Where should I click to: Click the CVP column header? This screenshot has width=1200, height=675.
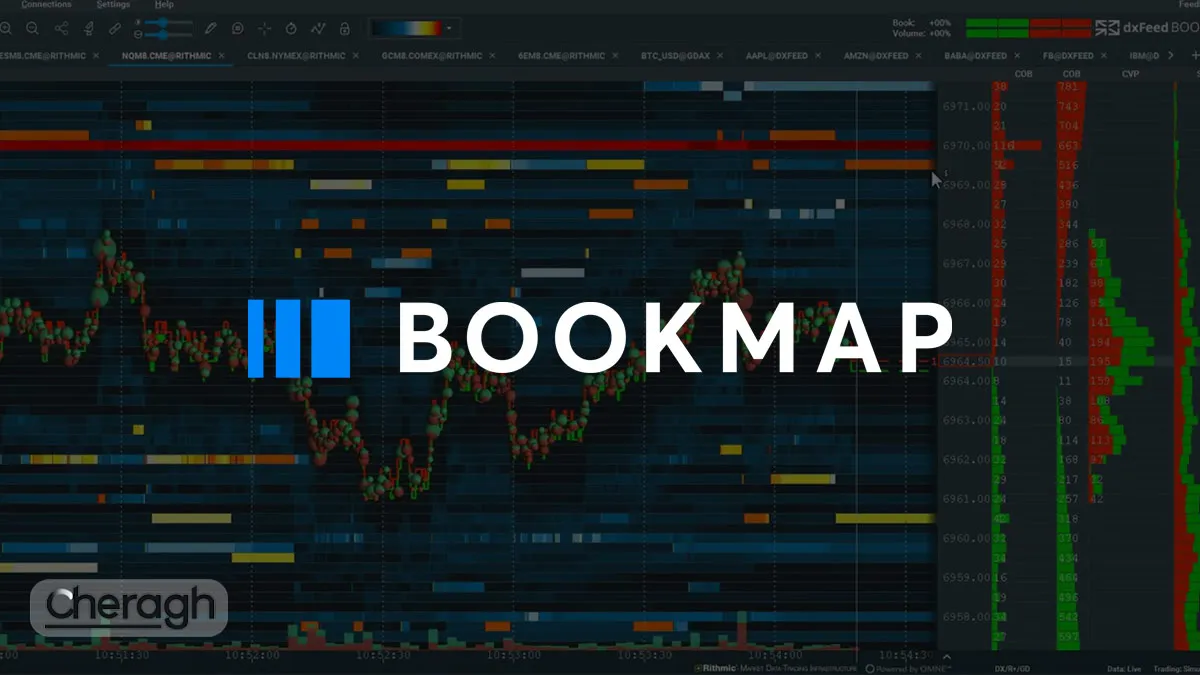[1130, 74]
